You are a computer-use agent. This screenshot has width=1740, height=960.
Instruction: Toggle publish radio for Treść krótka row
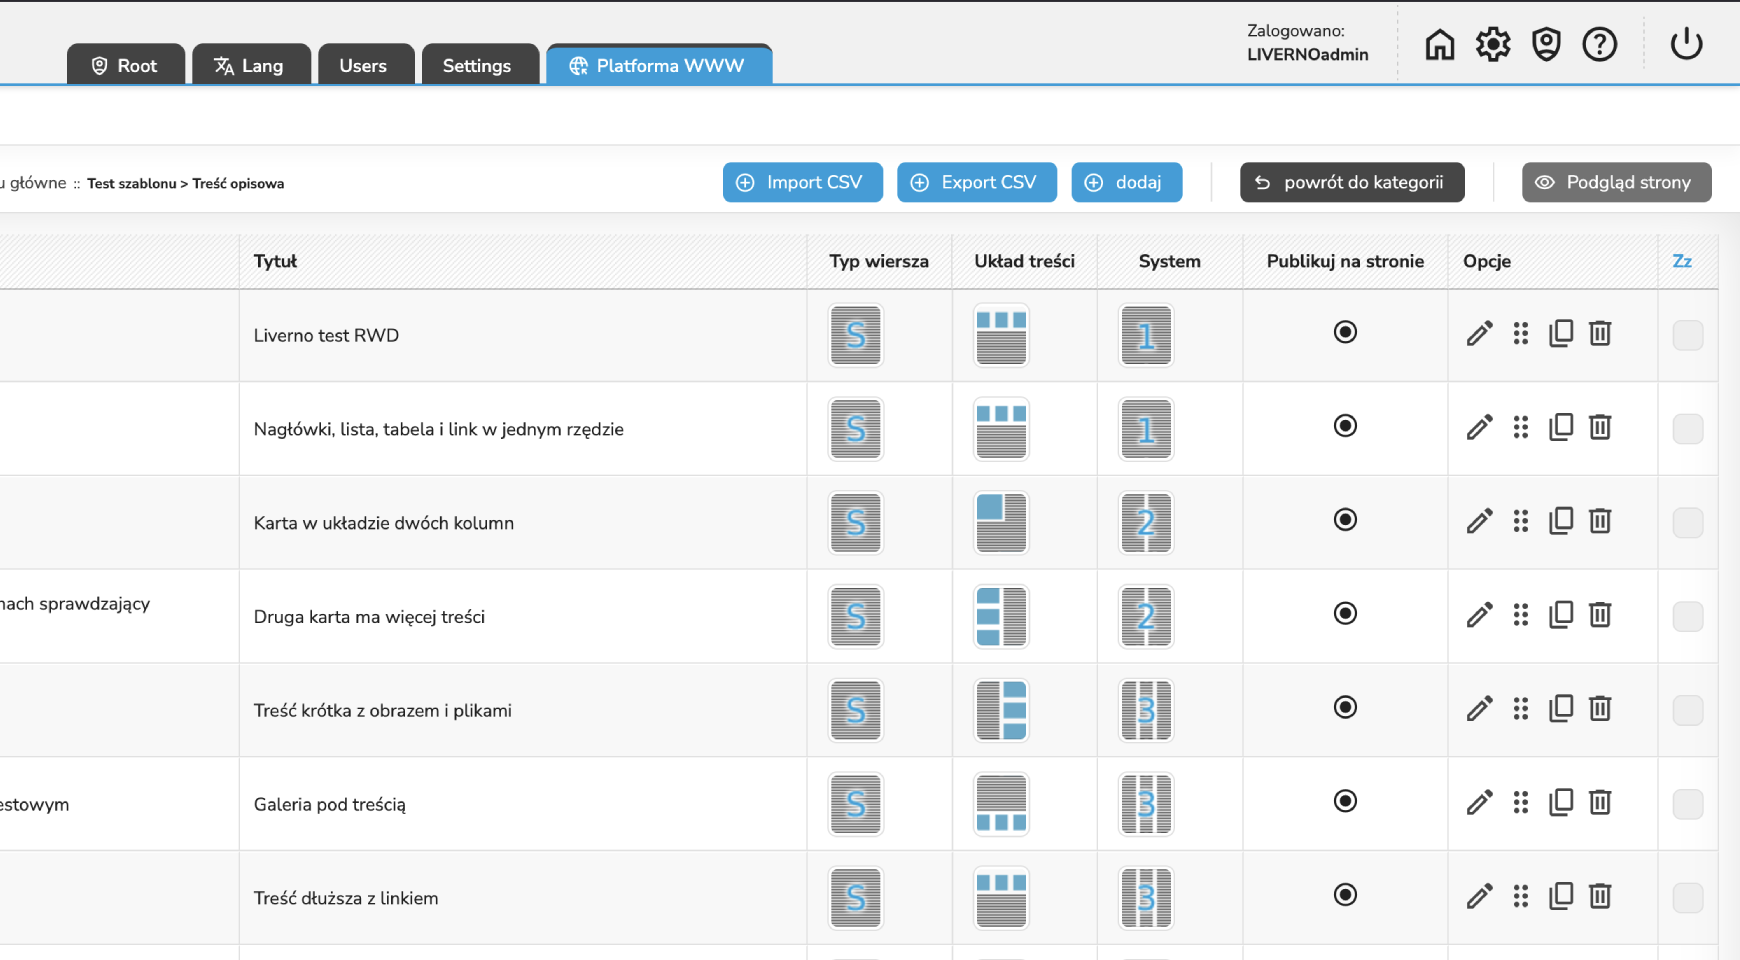click(1345, 707)
